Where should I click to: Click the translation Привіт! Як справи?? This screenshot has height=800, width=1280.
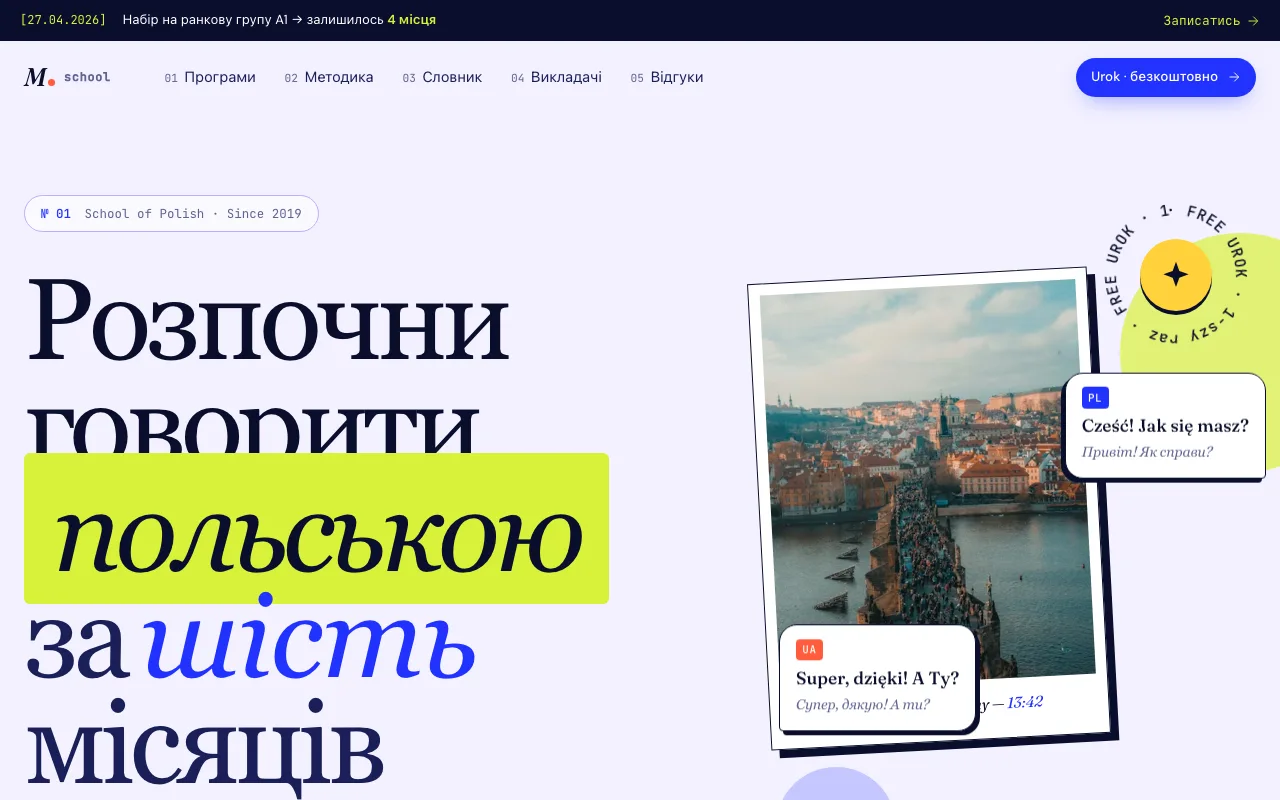[x=1147, y=452]
